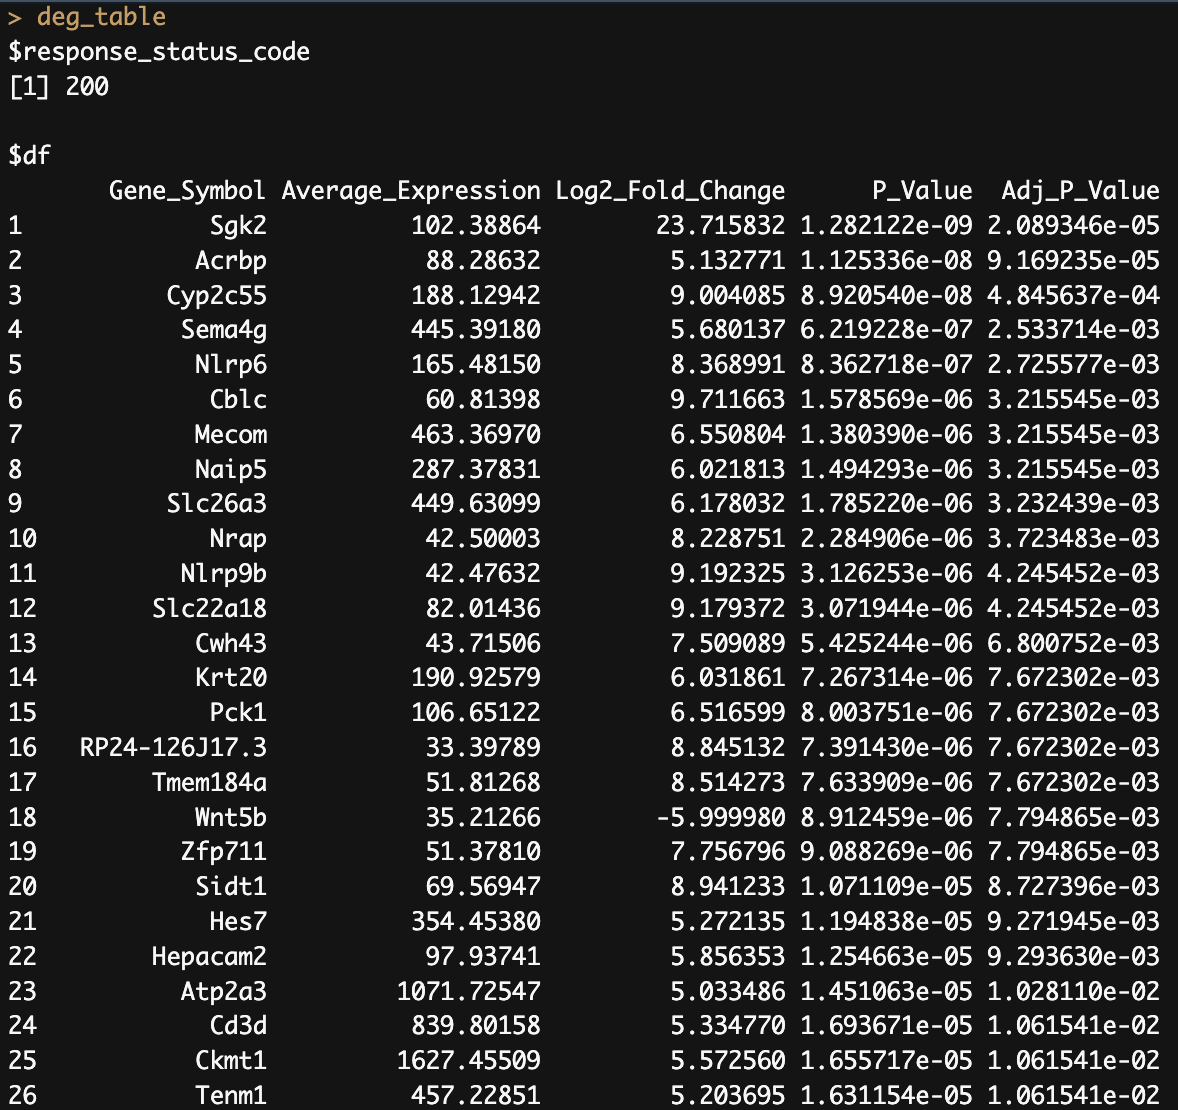Select gene name Nlrp9b

click(x=224, y=573)
